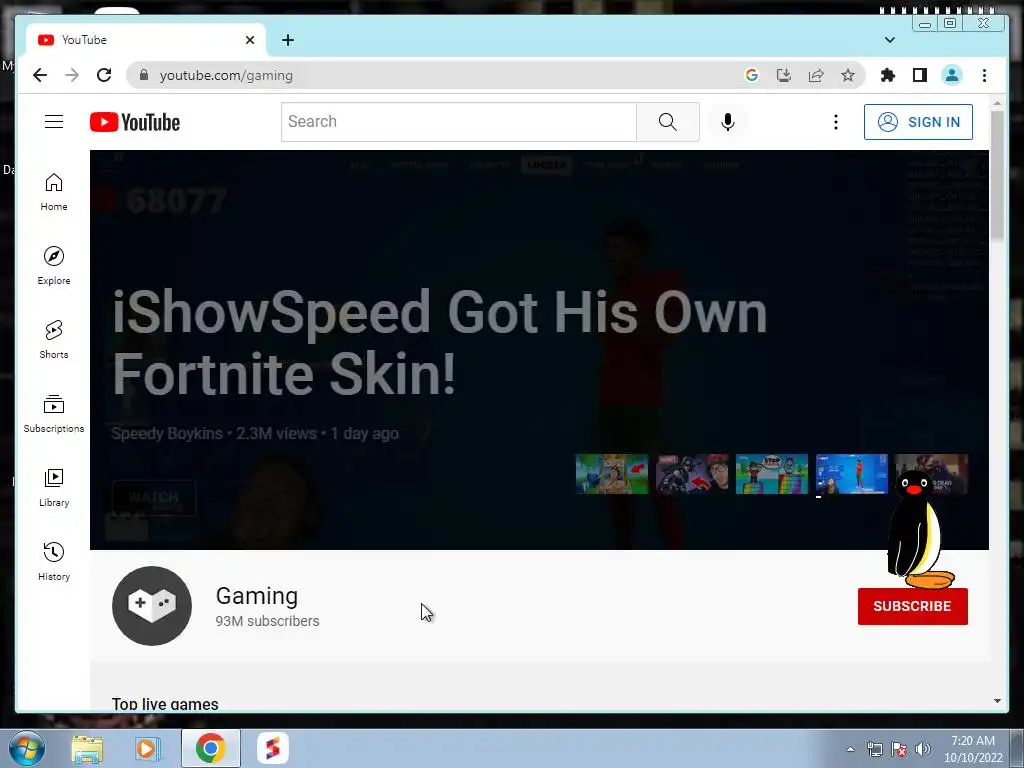Open Library in sidebar
1024x768 pixels.
[54, 488]
